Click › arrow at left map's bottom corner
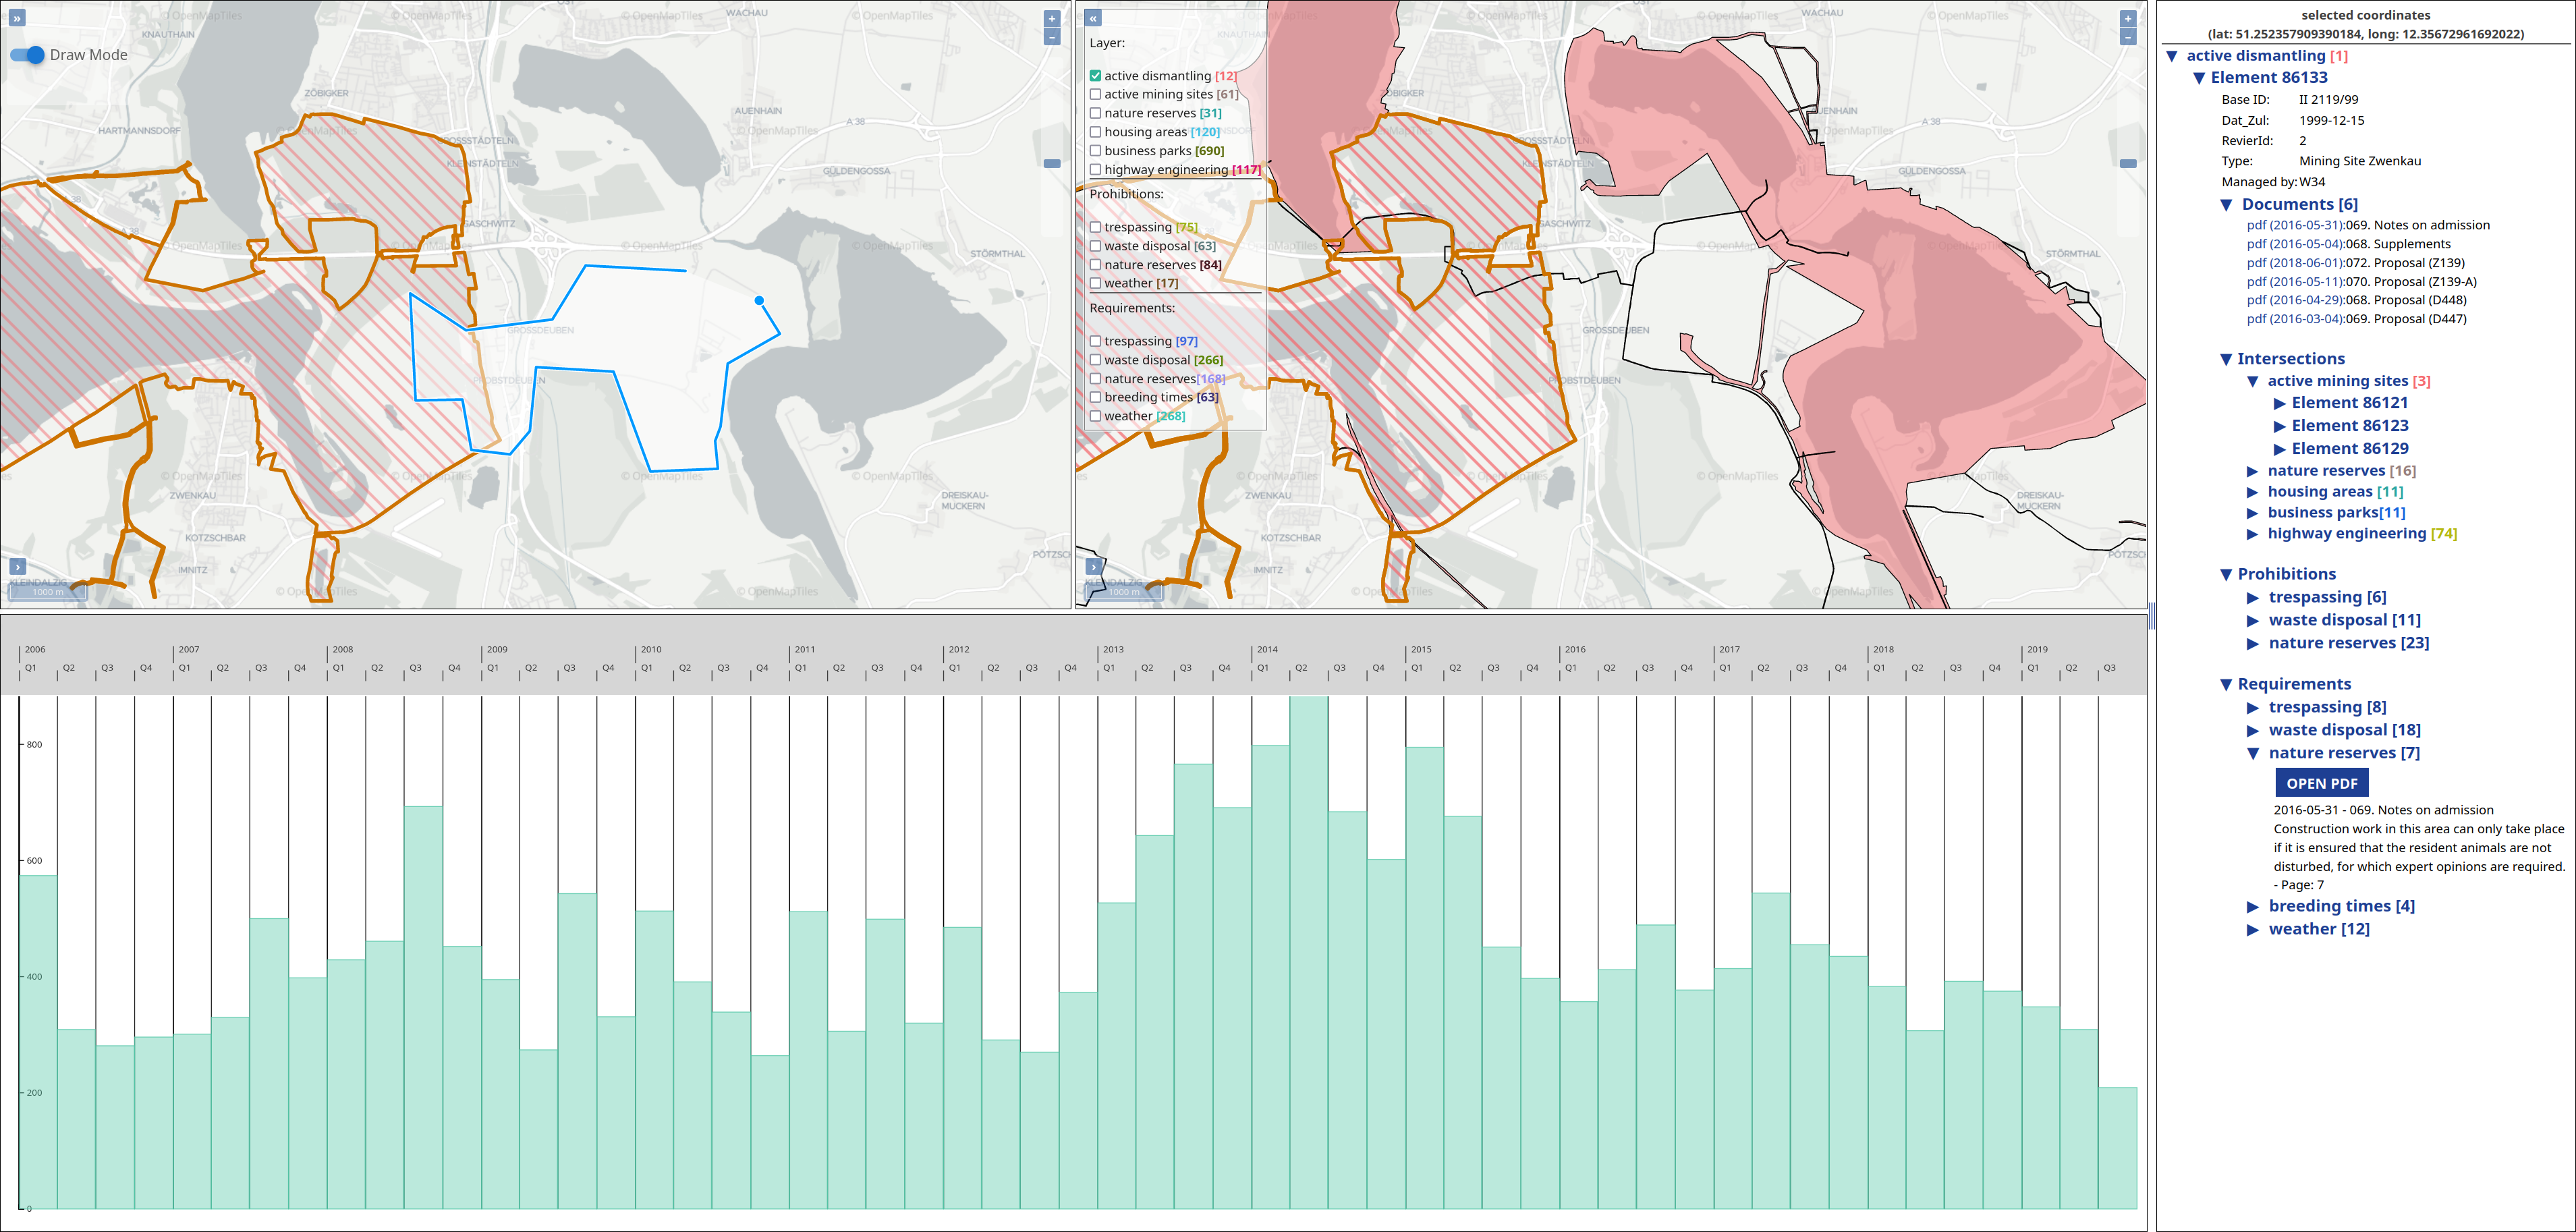Image resolution: width=2576 pixels, height=1232 pixels. (x=17, y=567)
